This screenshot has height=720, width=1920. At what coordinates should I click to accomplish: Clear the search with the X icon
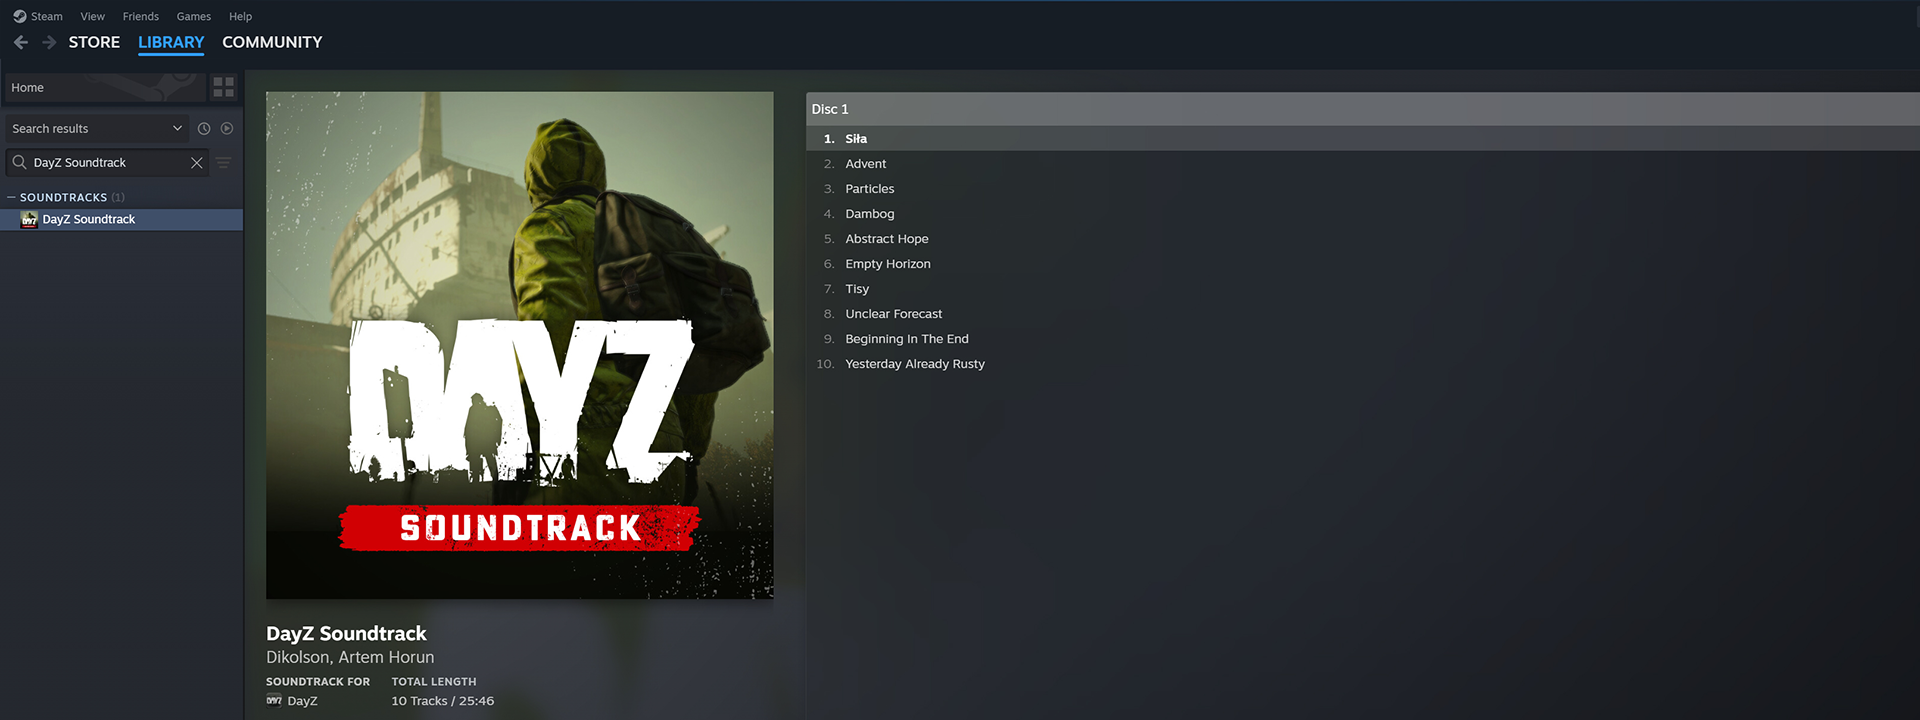point(197,162)
